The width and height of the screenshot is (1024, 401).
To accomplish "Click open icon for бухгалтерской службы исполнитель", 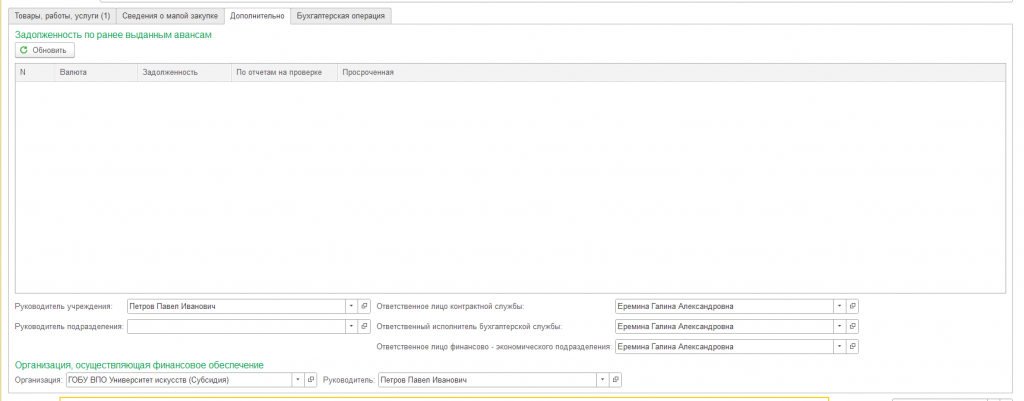I will tap(853, 326).
